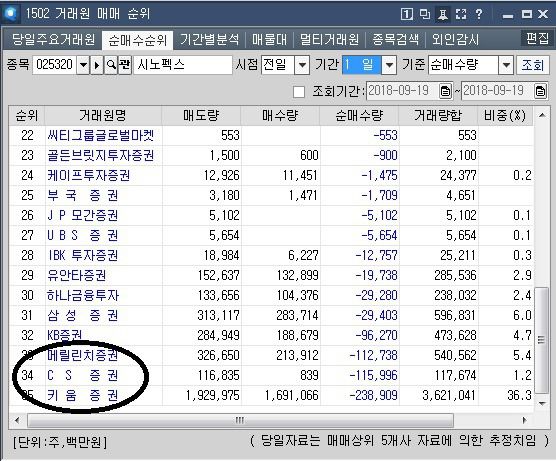Select the 부 국 증 권 row
This screenshot has height=461, width=556.
[x=271, y=195]
